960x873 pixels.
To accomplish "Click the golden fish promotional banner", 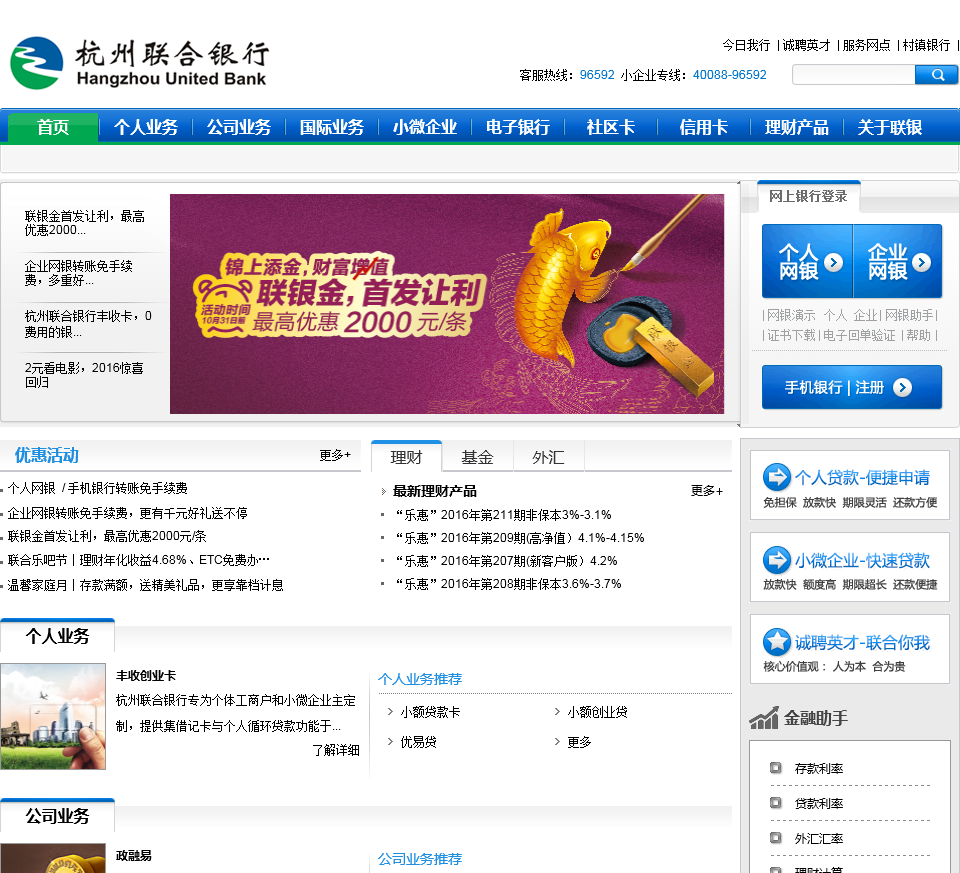I will pyautogui.click(x=447, y=304).
